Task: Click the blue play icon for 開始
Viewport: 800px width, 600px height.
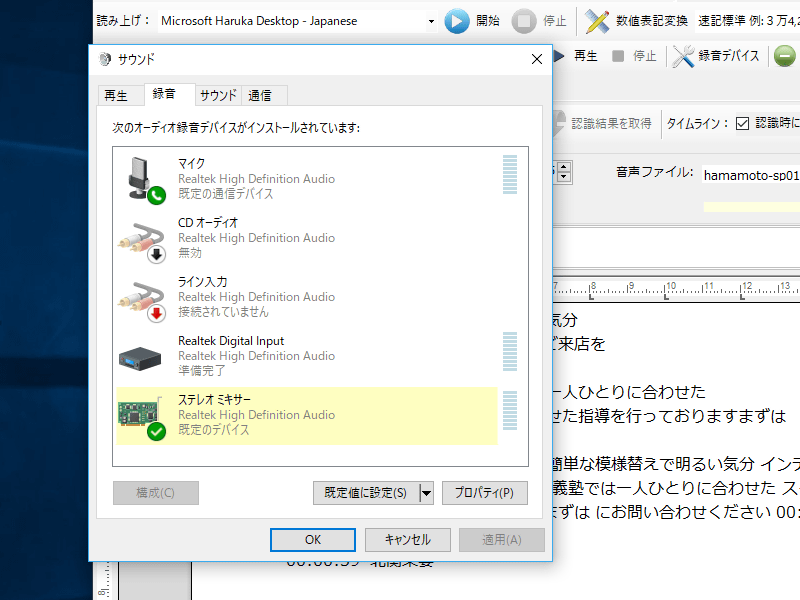Action: pos(457,21)
